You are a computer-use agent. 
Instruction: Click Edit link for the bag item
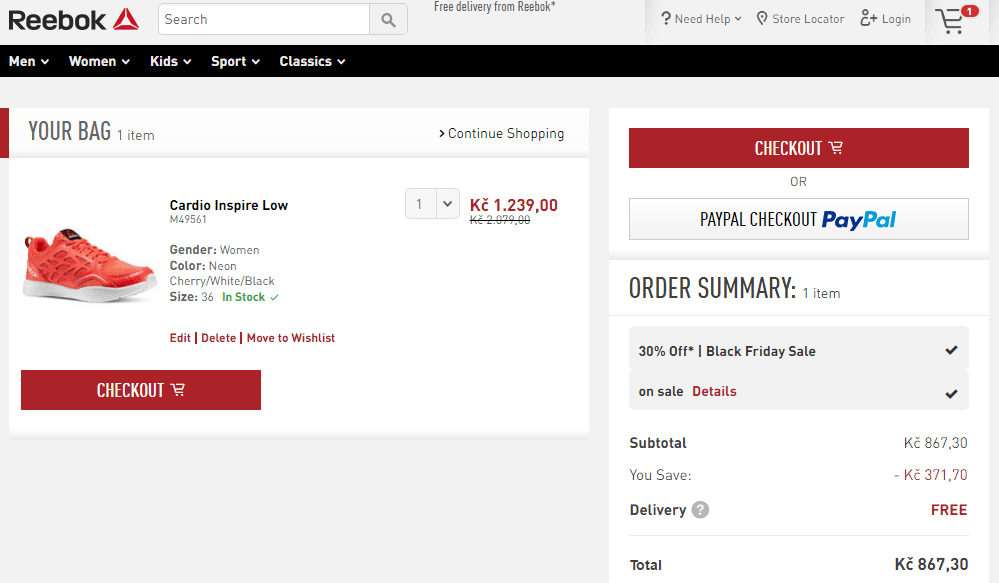(x=180, y=338)
